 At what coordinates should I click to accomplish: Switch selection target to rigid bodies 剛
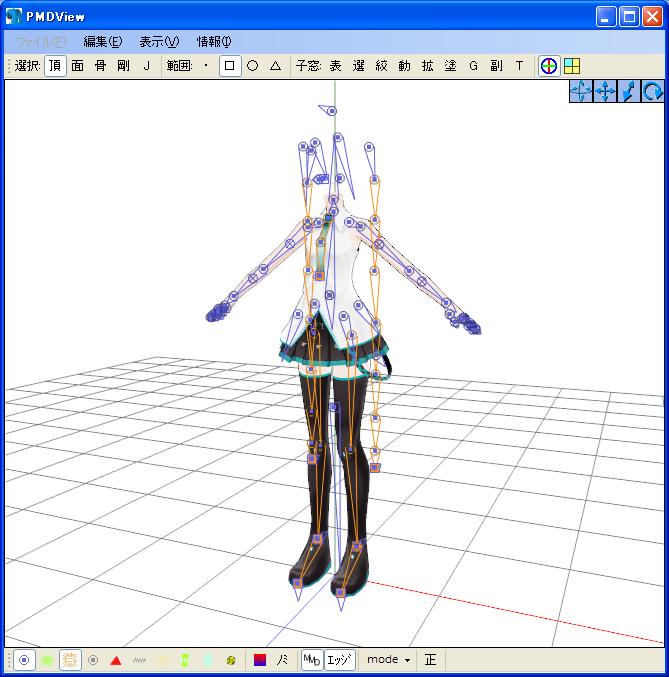pos(124,66)
